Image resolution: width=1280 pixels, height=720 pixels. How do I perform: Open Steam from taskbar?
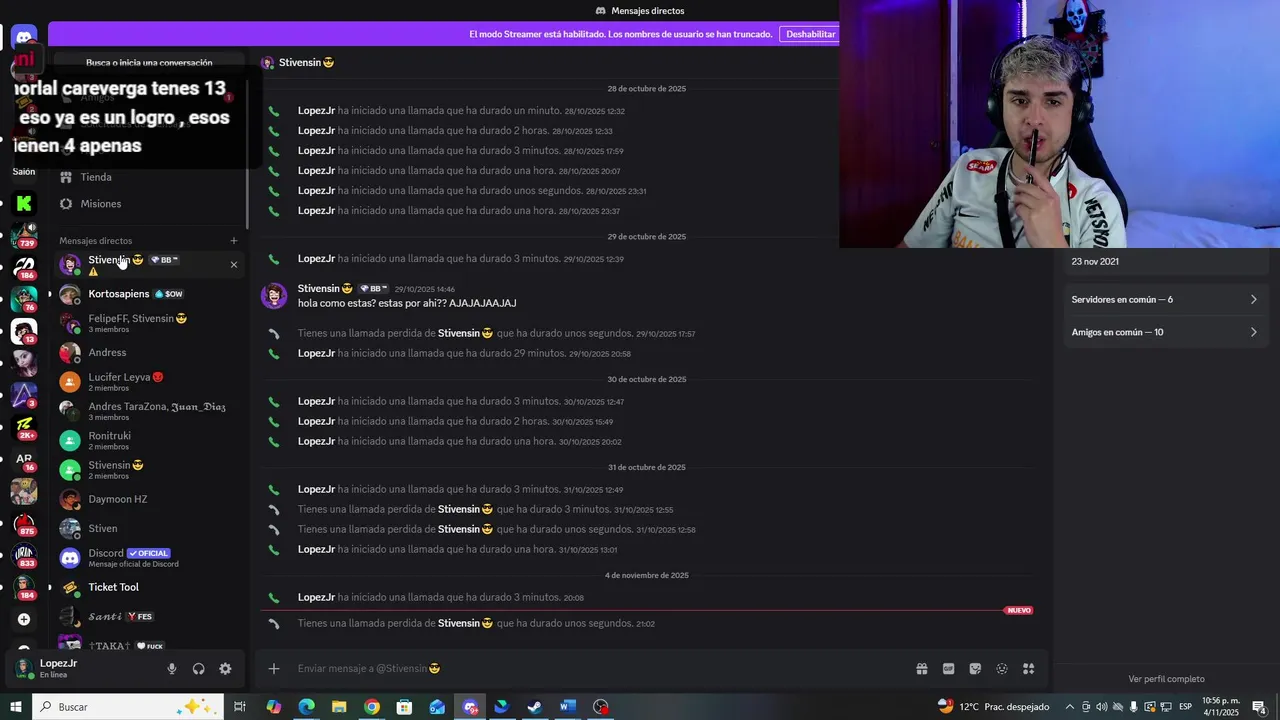[534, 707]
